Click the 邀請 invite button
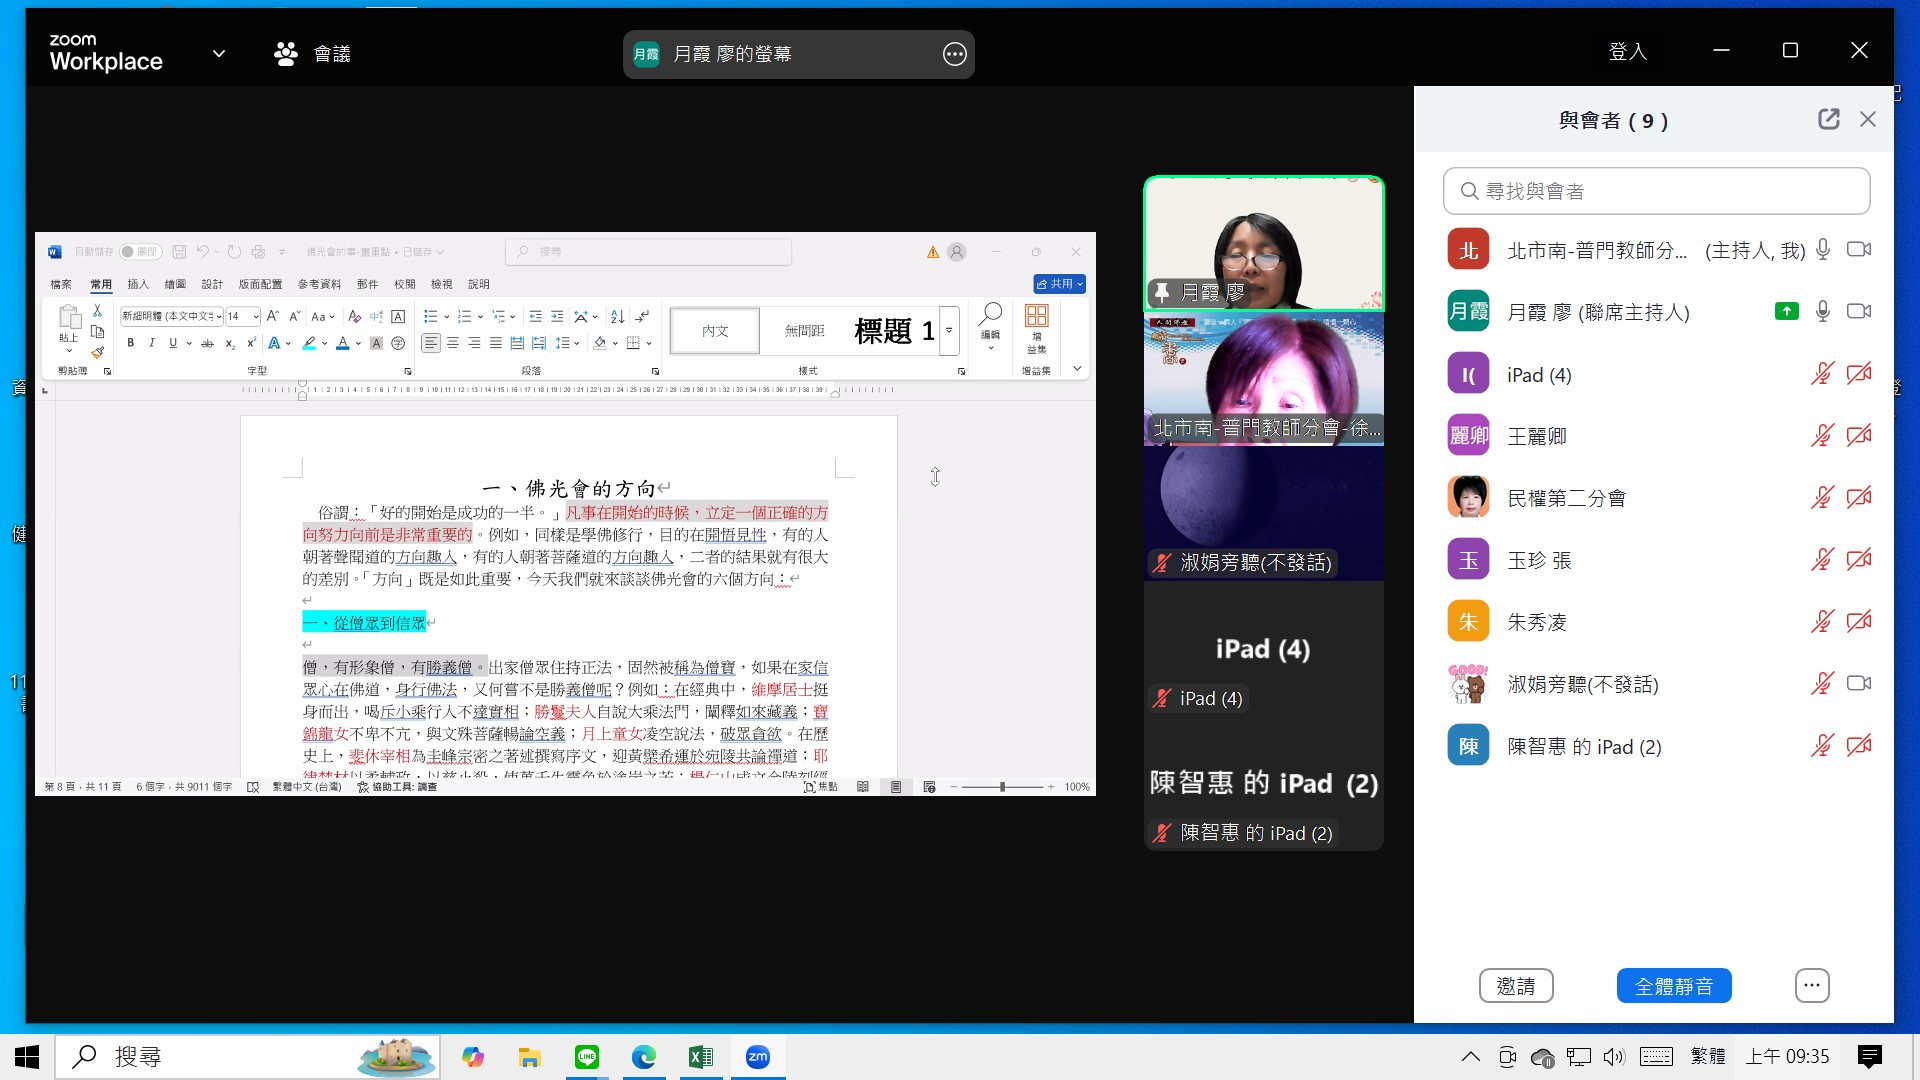Viewport: 1920px width, 1080px height. pyautogui.click(x=1515, y=986)
